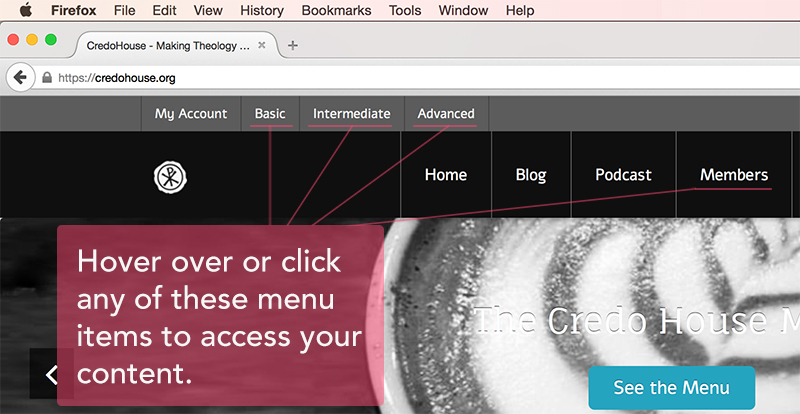The width and height of the screenshot is (800, 414).
Task: Open the Blog page
Action: [x=531, y=175]
